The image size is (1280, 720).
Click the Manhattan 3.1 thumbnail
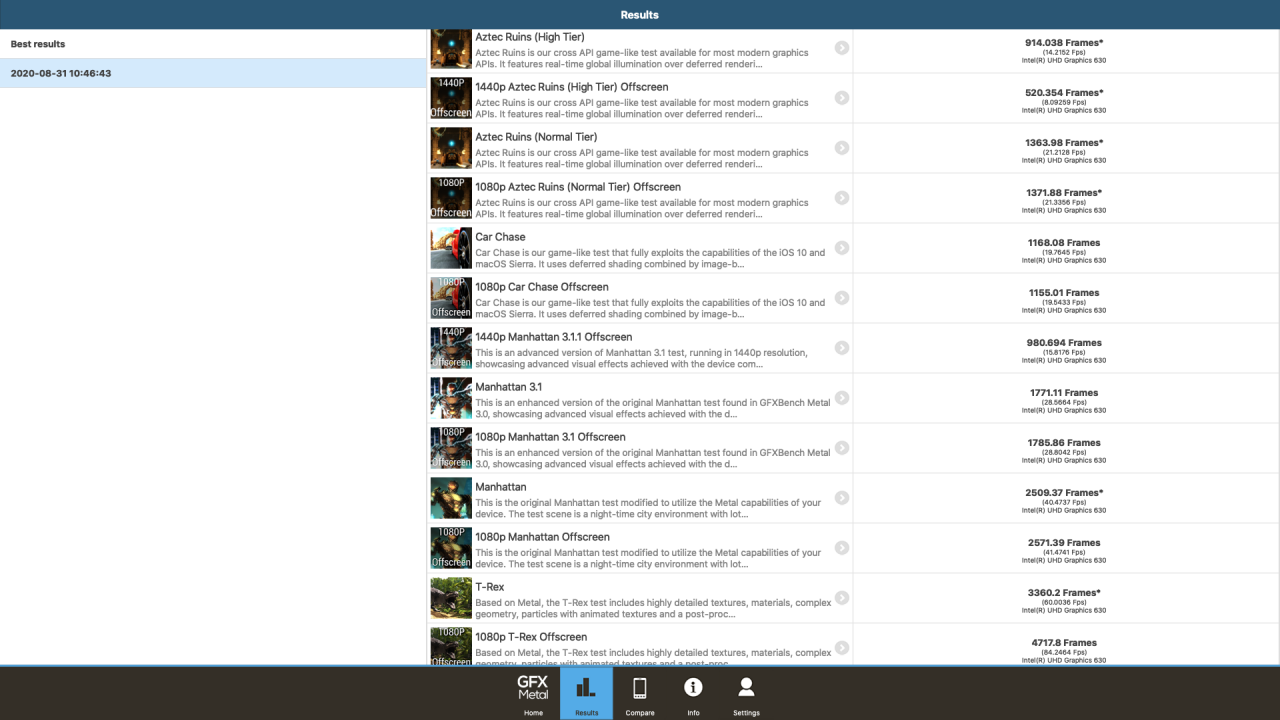pos(451,398)
